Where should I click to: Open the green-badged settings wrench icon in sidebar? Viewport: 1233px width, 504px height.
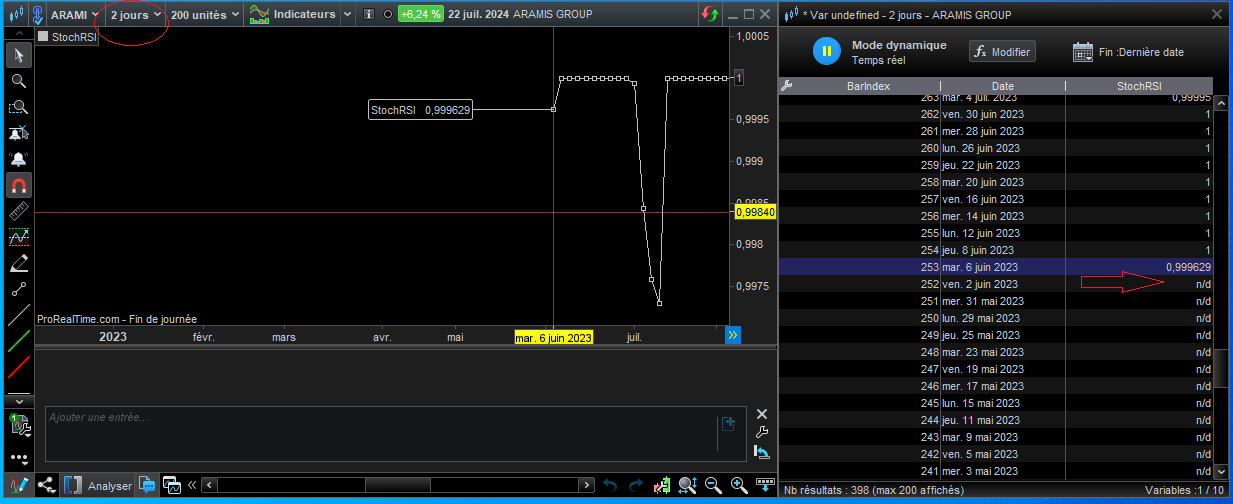18,424
